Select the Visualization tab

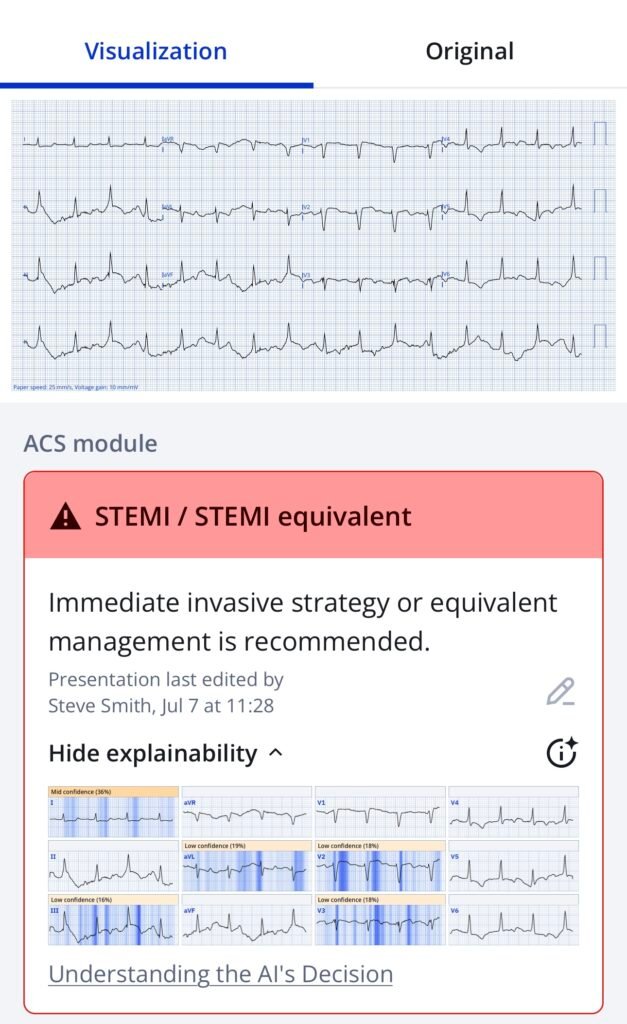click(155, 51)
